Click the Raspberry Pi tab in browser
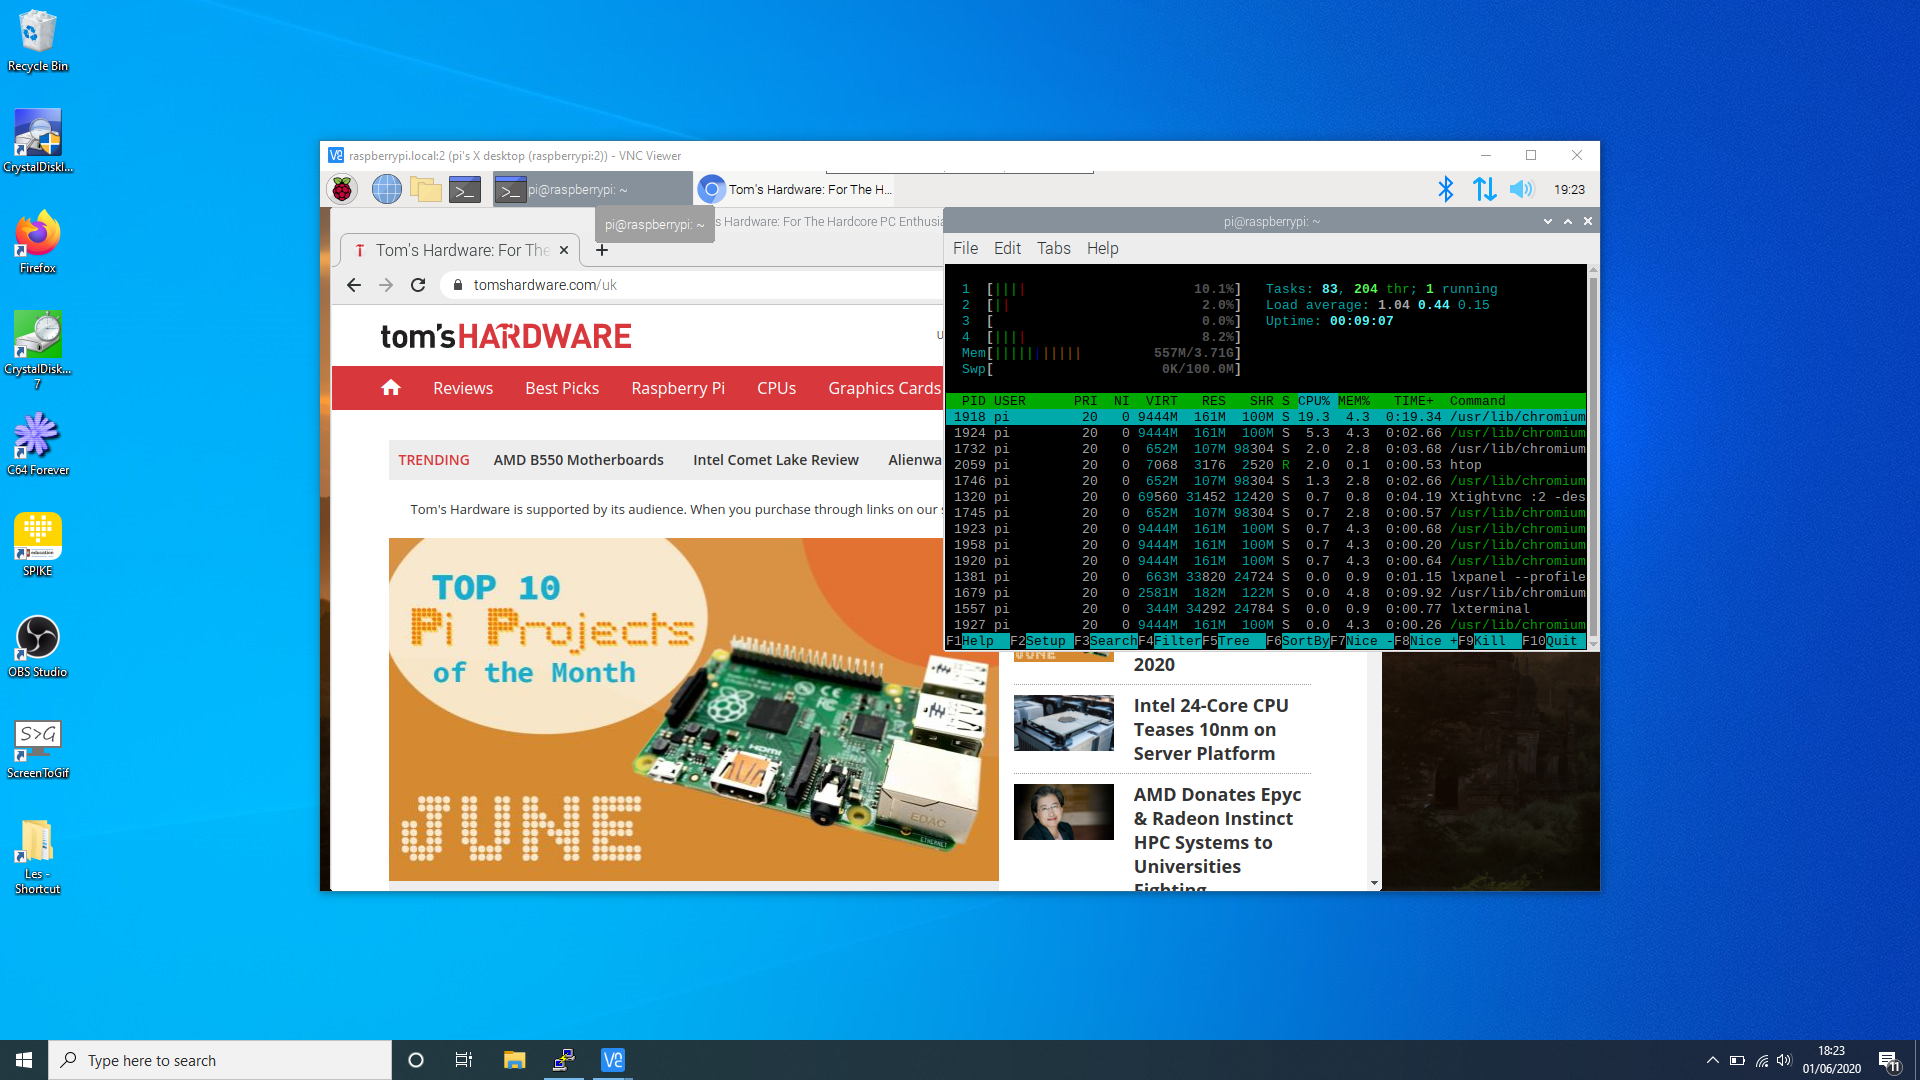Screen dimensions: 1920x1080 coord(676,388)
